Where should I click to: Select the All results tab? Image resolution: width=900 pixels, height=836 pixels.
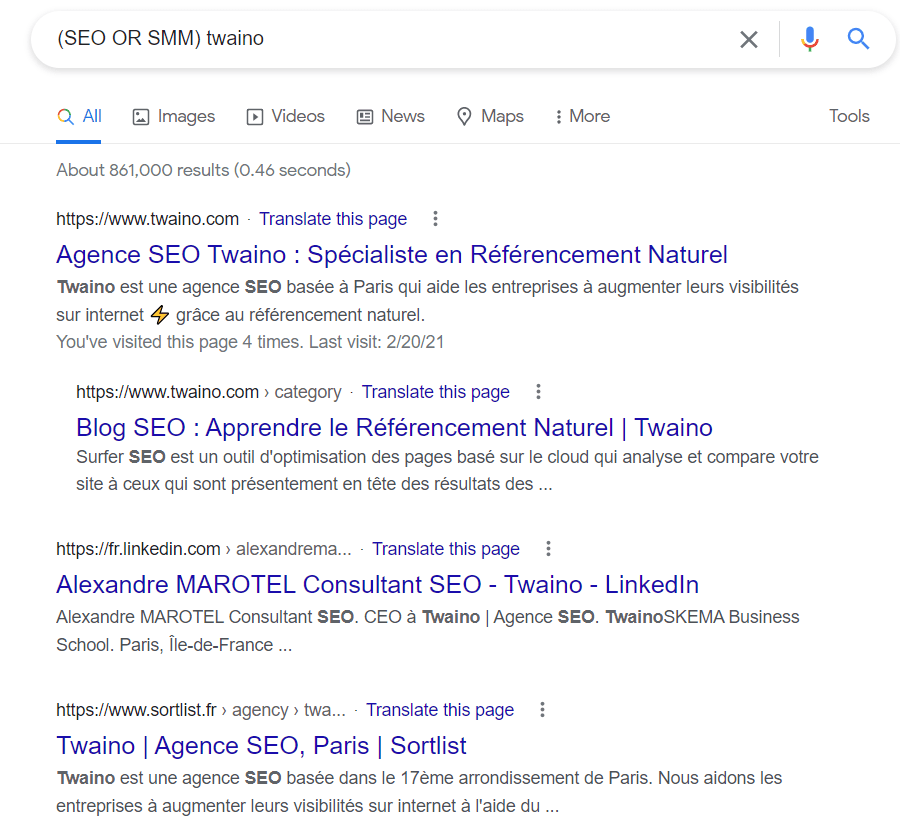pos(80,116)
